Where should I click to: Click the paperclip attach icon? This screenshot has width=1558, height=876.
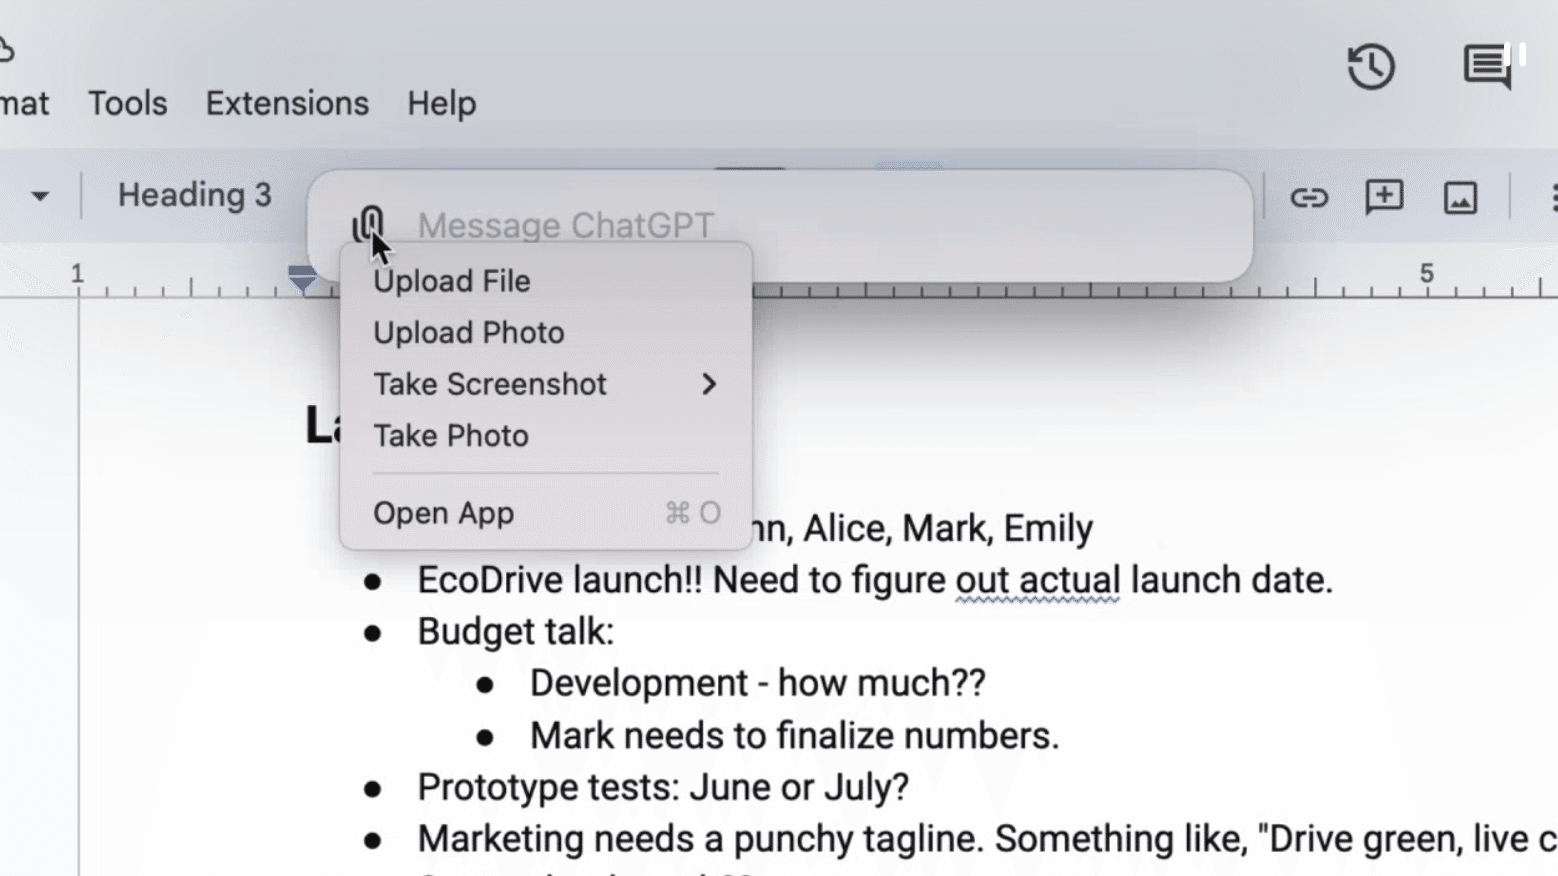click(x=368, y=223)
